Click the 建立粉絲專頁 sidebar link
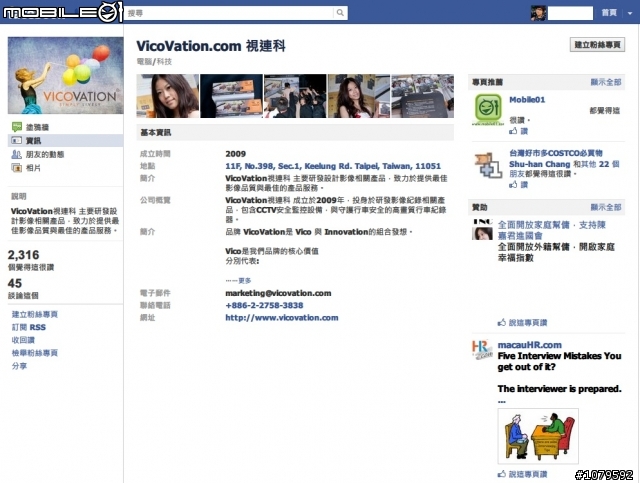This screenshot has width=640, height=483. click(x=35, y=314)
